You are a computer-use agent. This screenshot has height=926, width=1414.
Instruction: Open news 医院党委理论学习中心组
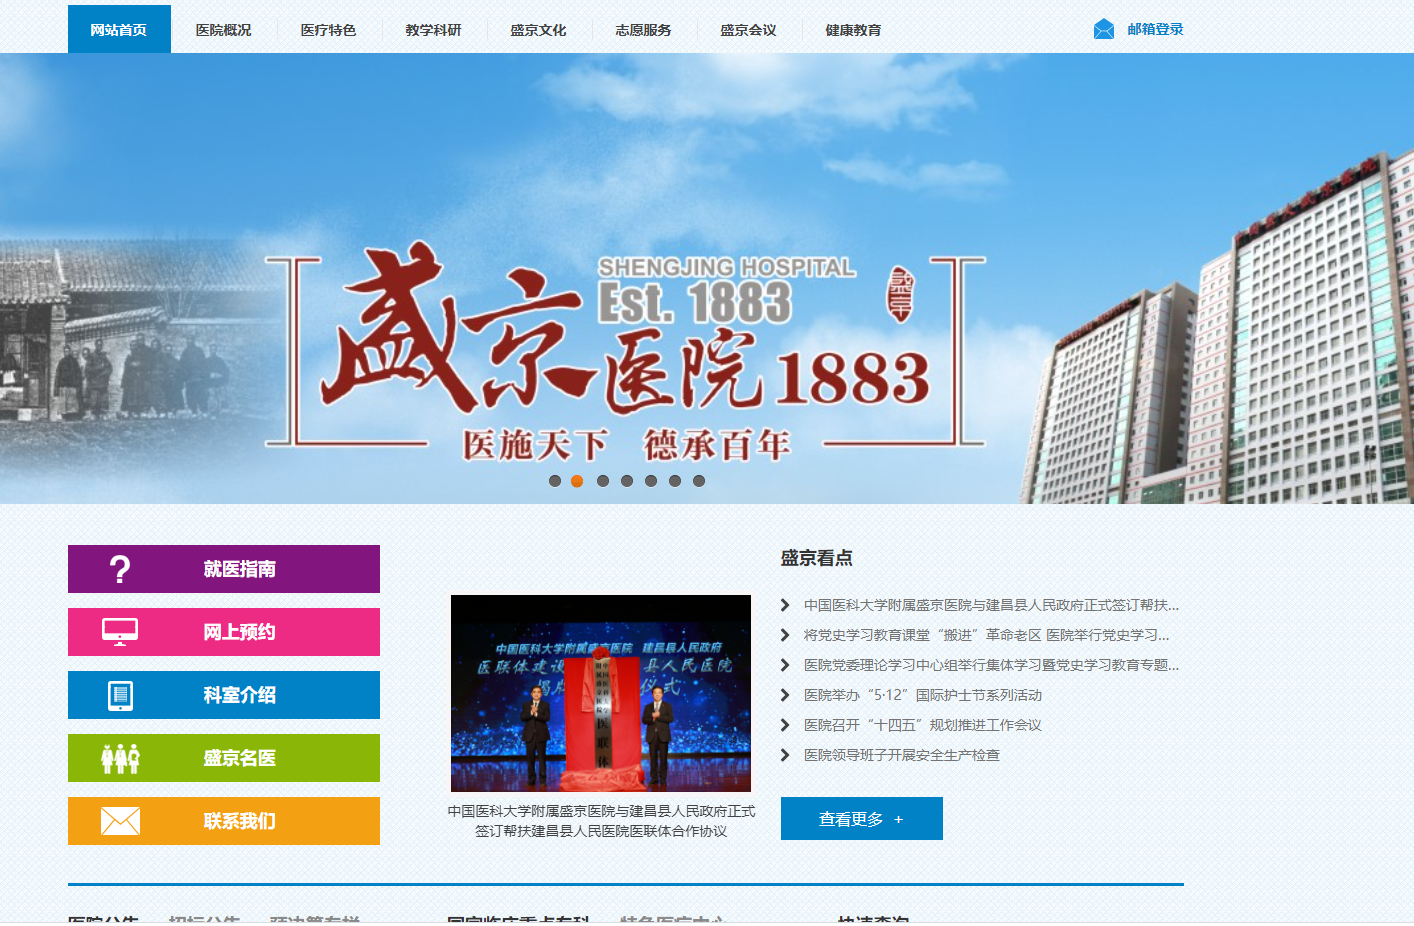point(991,665)
